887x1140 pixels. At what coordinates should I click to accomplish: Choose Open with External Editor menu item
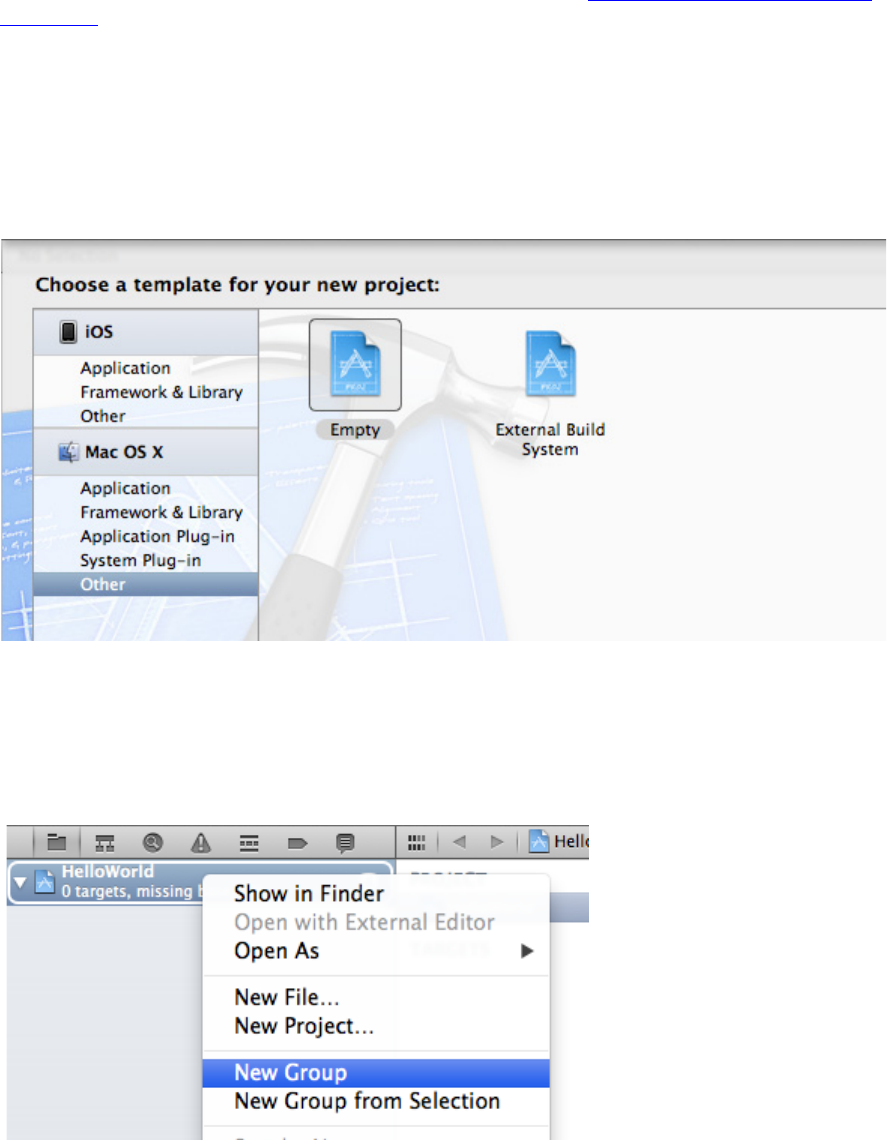point(376,922)
